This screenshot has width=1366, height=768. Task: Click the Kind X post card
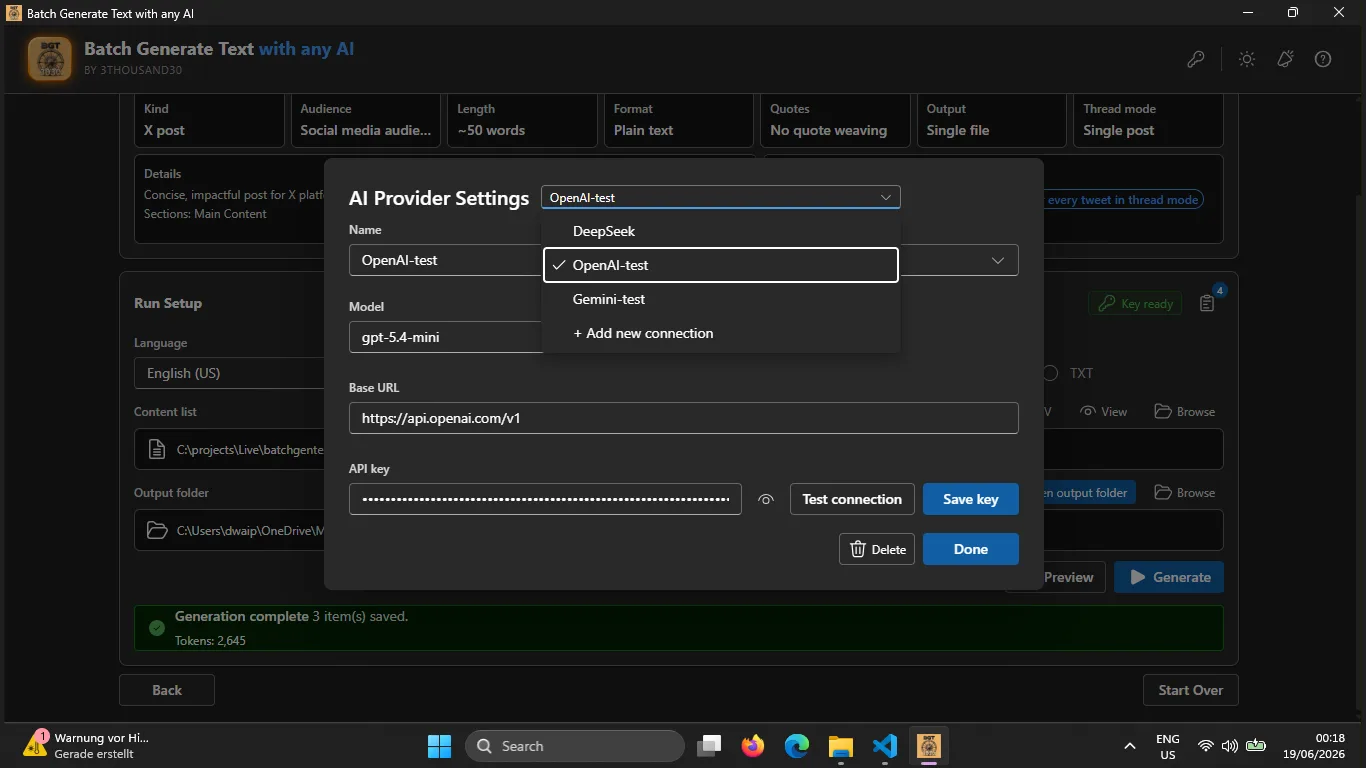[x=209, y=120]
